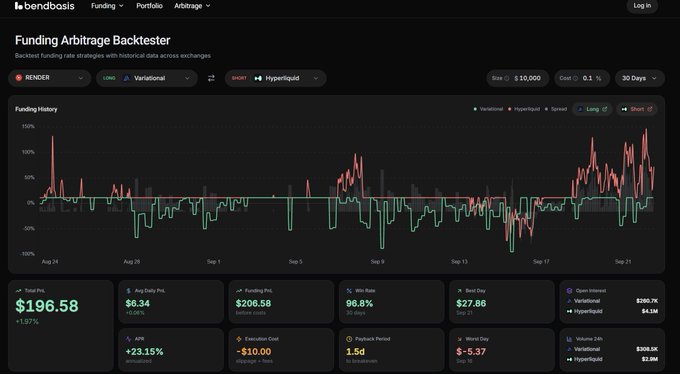Click the Variational logo in long selector
Image resolution: width=680 pixels, height=374 pixels.
127,78
